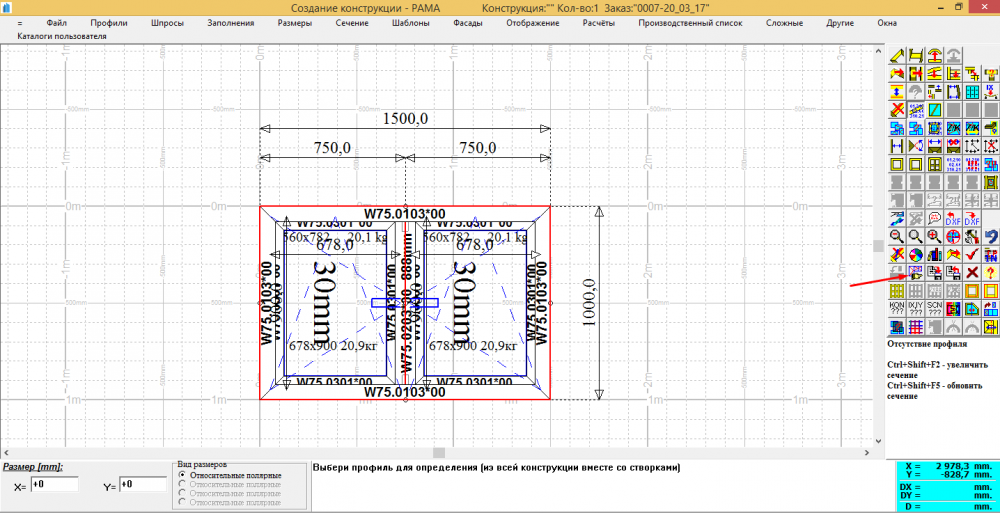Click the yellow three-pane frame icon
Viewport: 1000px width, 513px height.
tap(936, 163)
